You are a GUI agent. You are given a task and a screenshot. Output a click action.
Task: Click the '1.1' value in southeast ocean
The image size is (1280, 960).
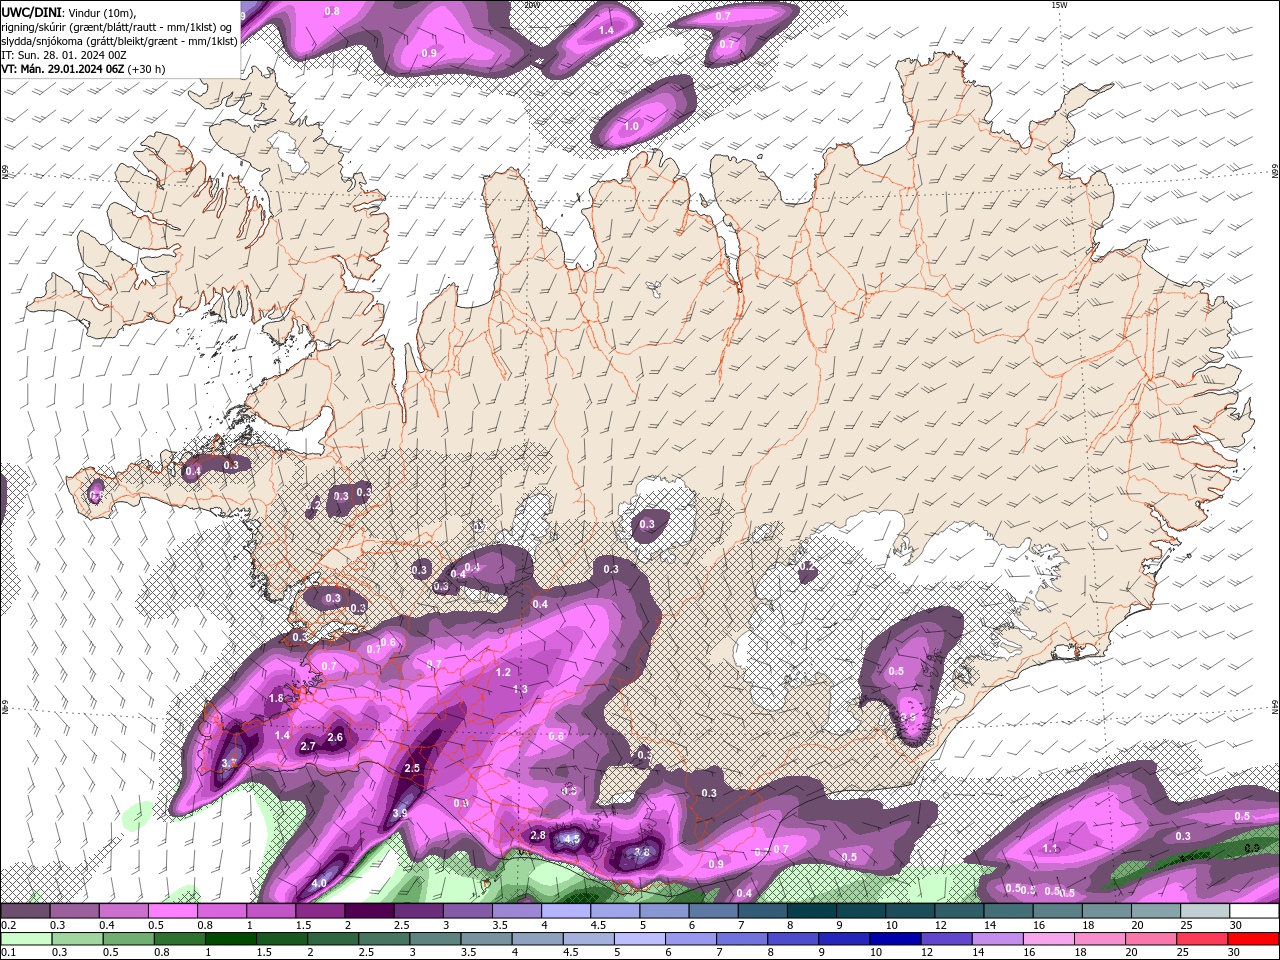1051,848
